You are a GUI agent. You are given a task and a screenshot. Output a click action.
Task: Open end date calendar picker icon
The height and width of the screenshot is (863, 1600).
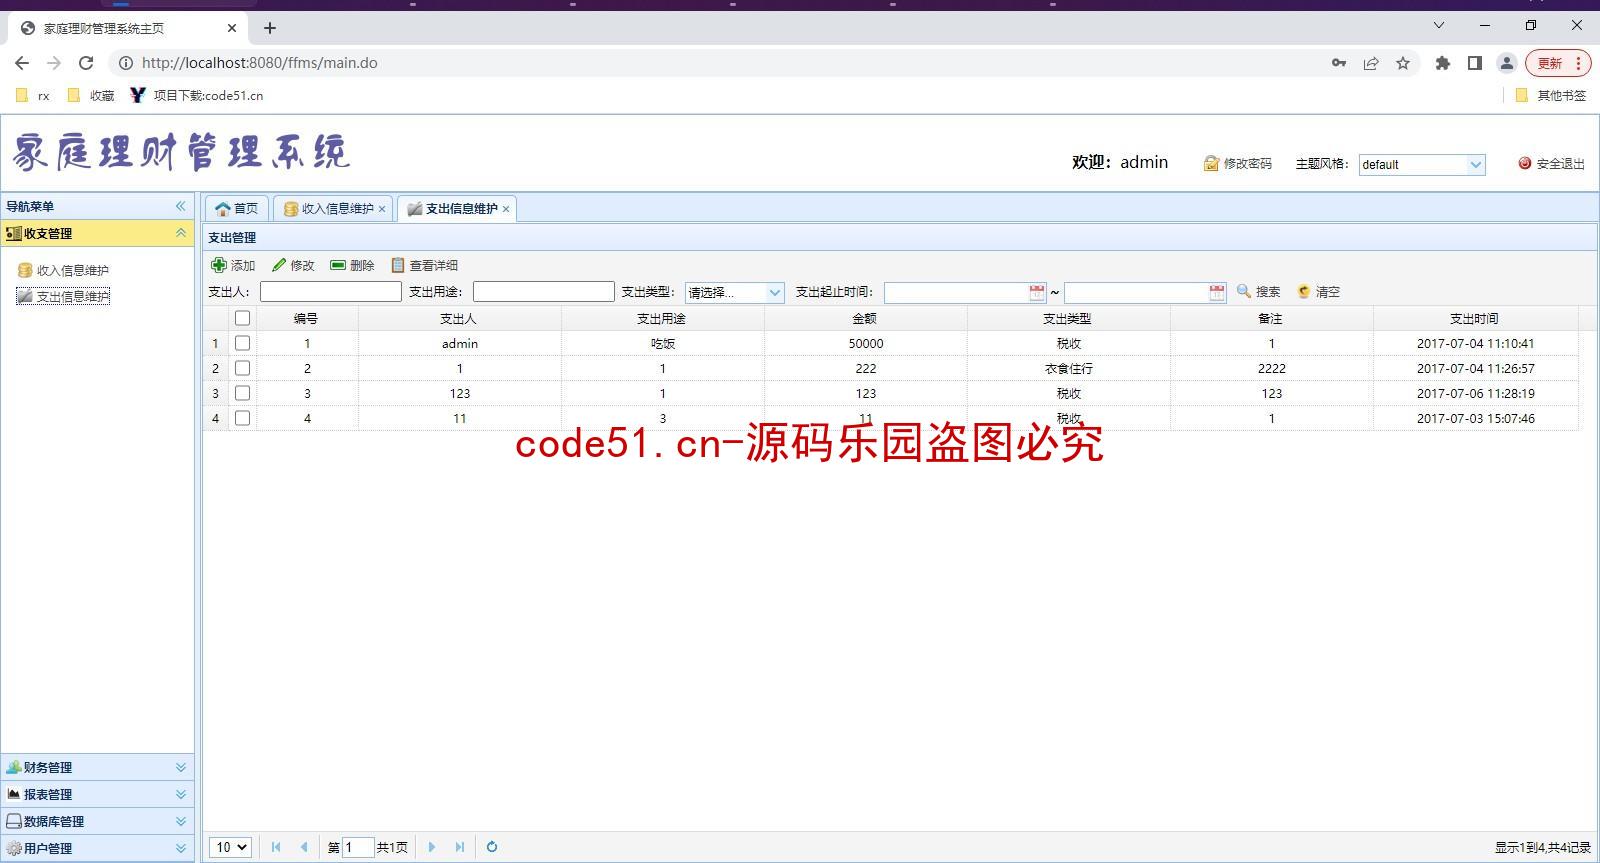1217,292
